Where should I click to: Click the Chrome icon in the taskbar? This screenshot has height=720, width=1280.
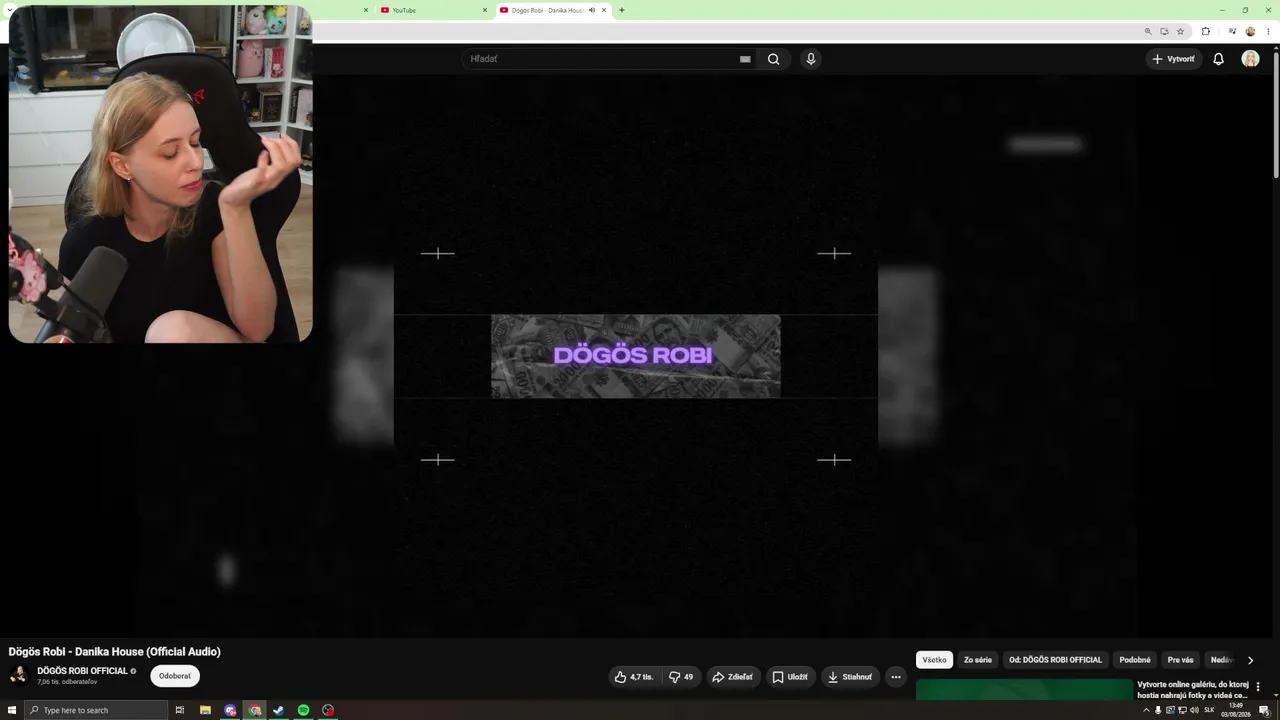tap(255, 710)
